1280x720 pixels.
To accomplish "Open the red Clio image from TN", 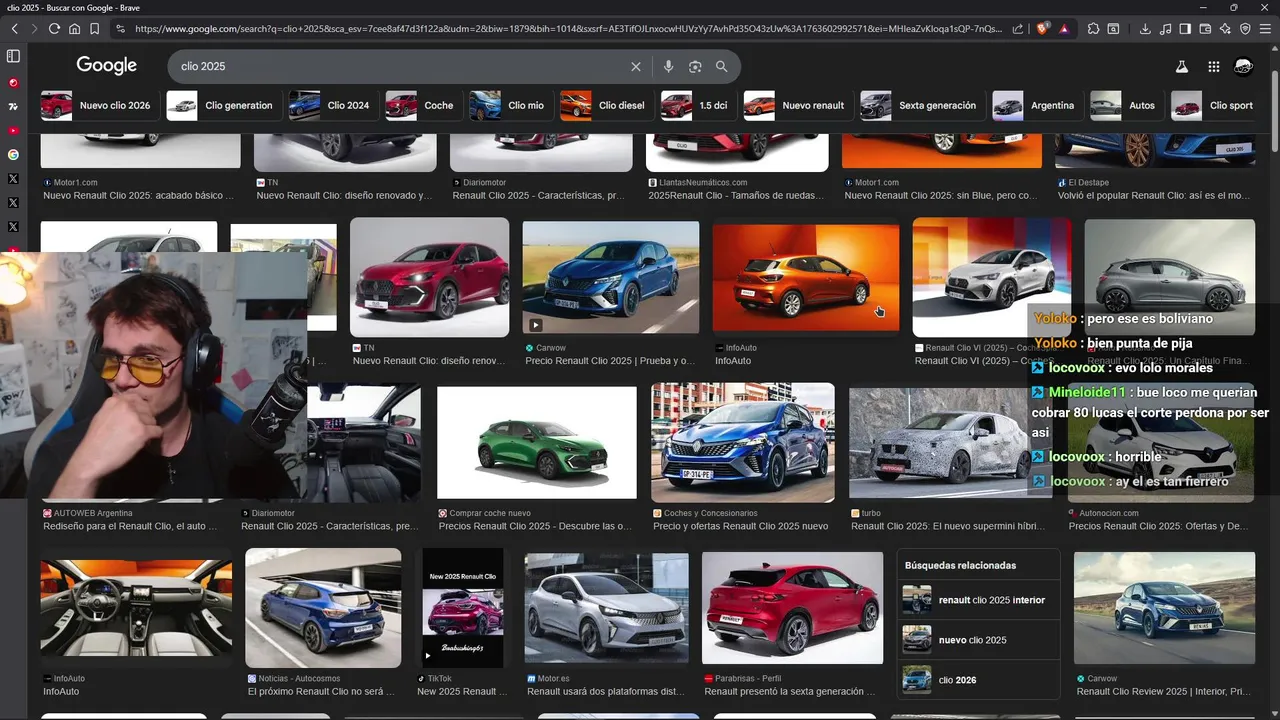I will [x=429, y=277].
